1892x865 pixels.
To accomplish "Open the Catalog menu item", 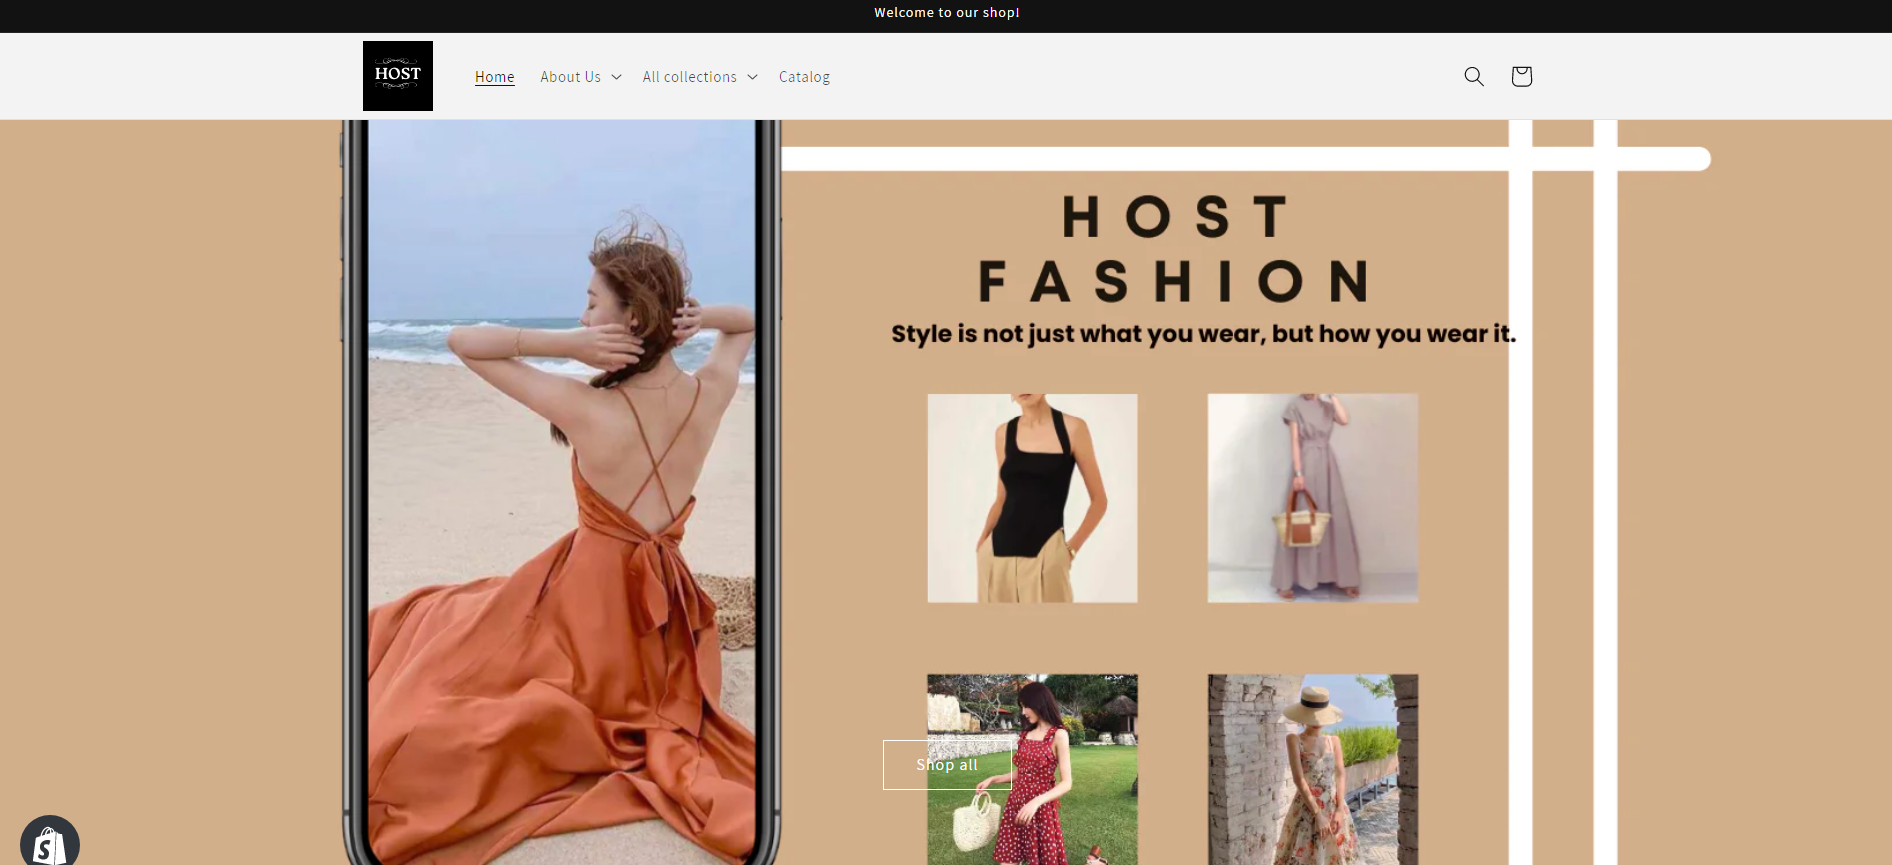I will coord(804,77).
